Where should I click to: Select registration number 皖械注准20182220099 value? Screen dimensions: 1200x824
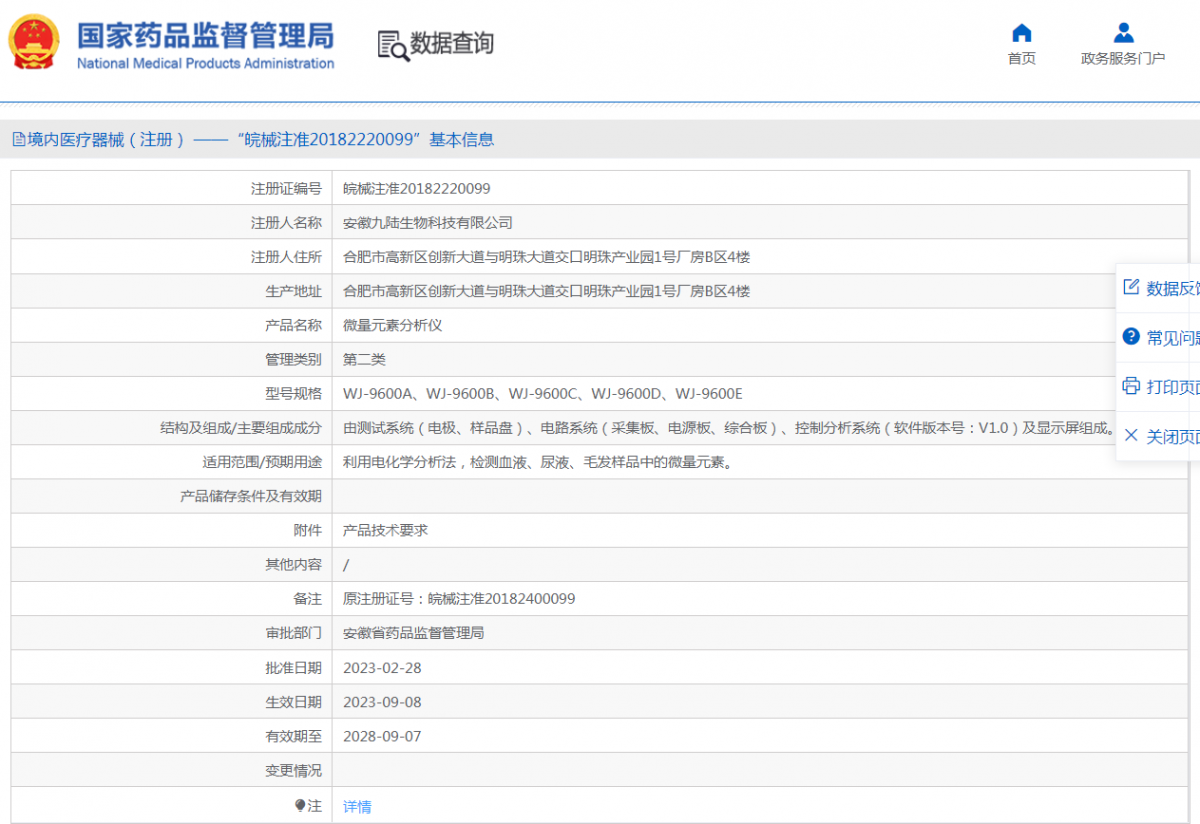pos(417,188)
